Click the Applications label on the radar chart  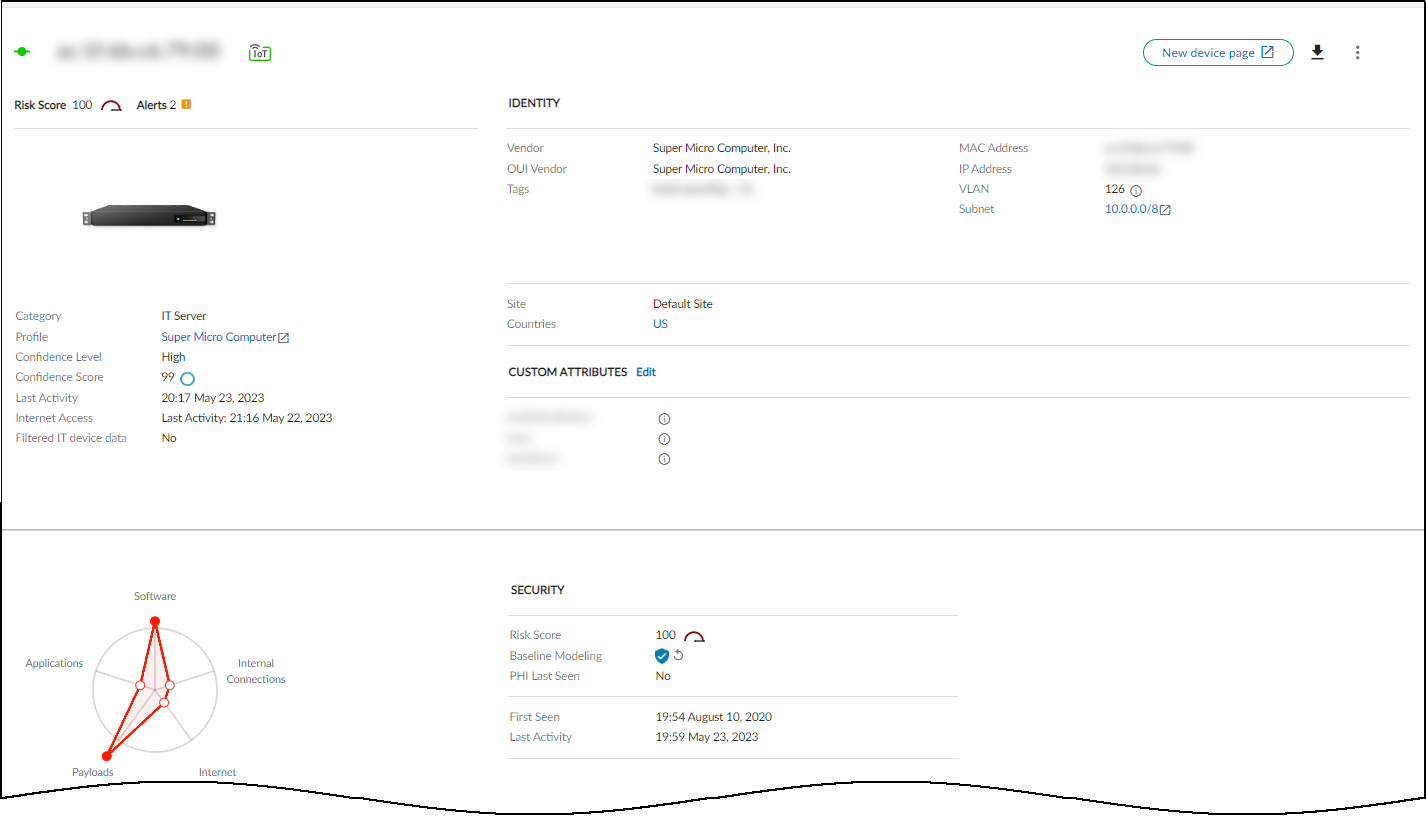(54, 663)
